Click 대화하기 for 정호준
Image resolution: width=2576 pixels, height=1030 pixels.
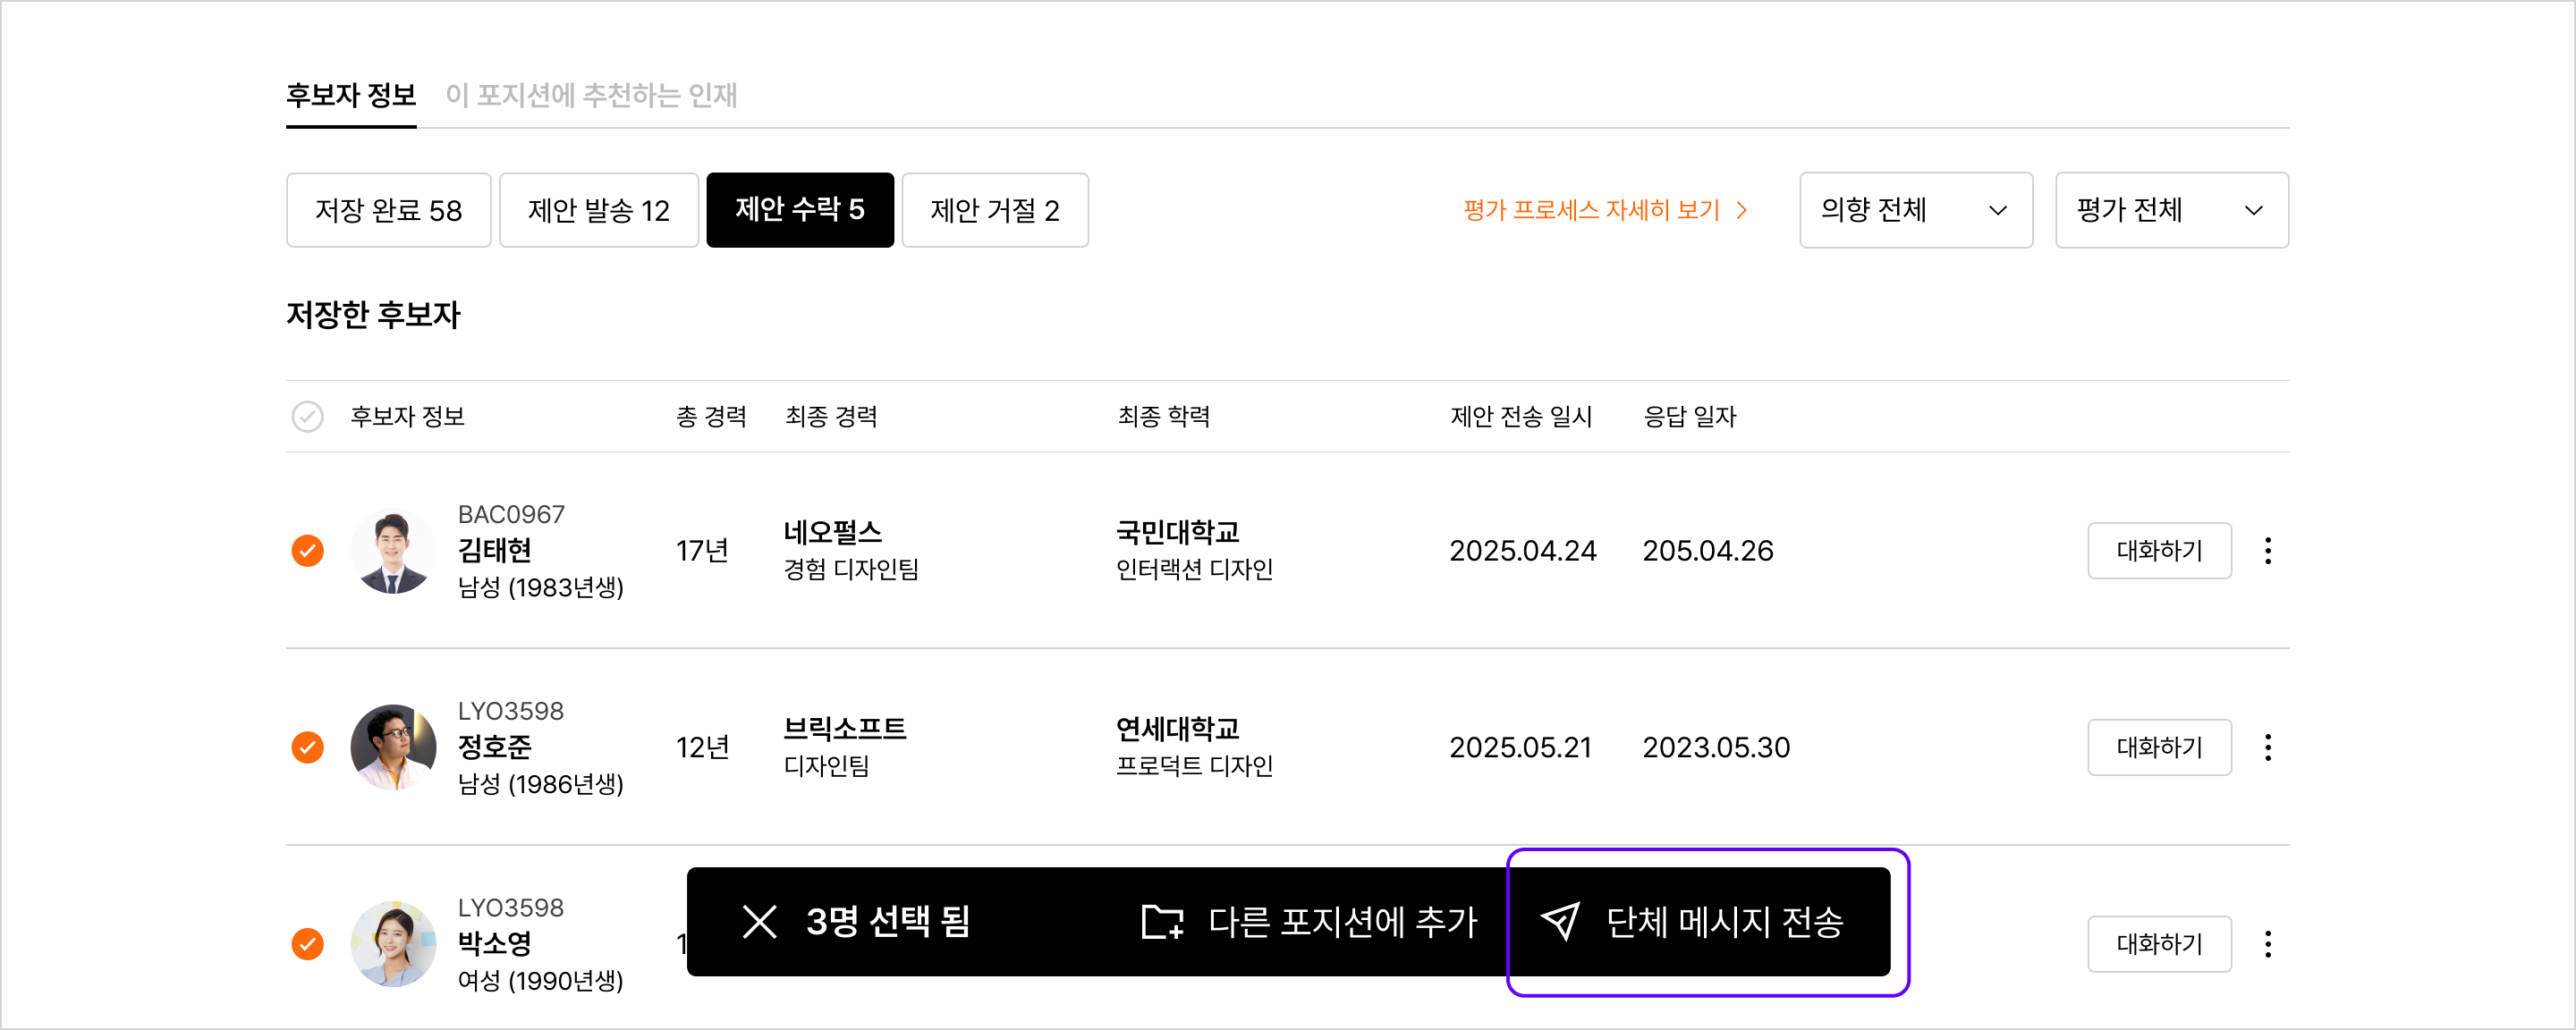pos(2159,747)
